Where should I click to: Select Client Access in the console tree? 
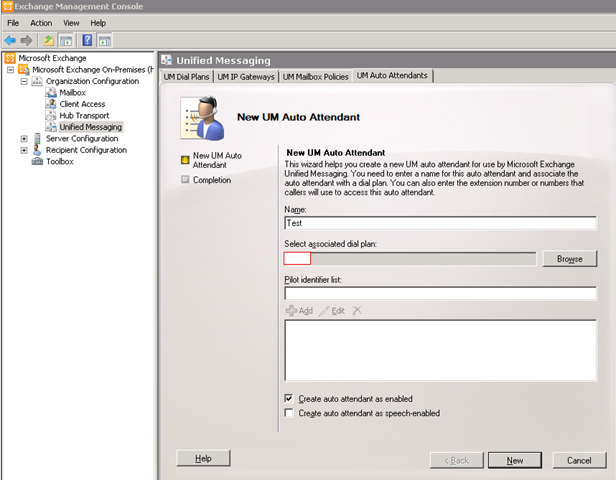point(82,104)
